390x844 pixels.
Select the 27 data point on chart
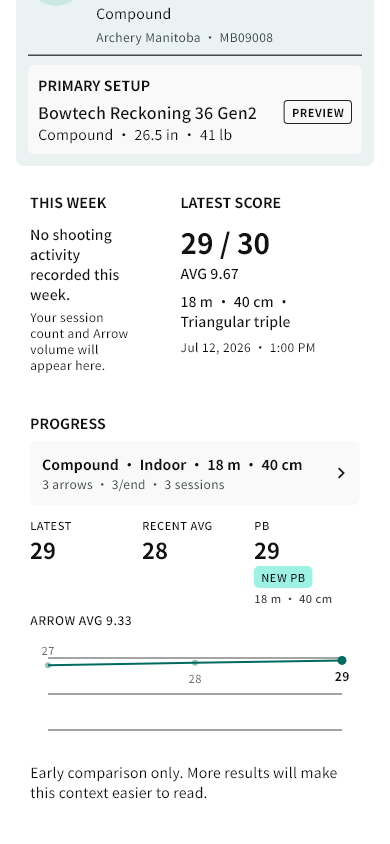(x=48, y=665)
